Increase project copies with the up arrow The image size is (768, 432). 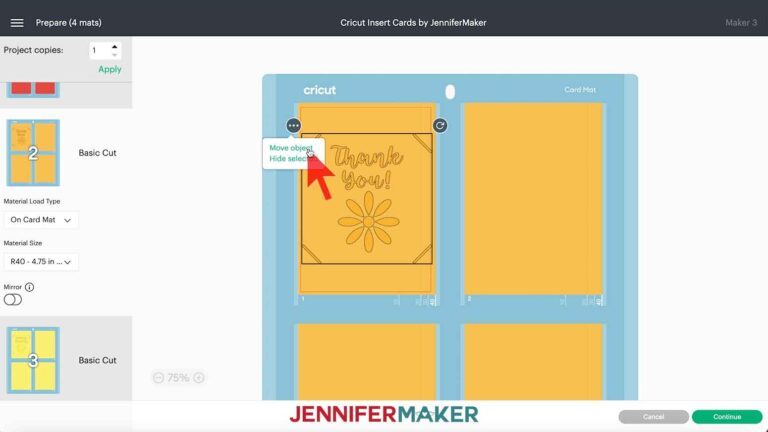coord(115,47)
